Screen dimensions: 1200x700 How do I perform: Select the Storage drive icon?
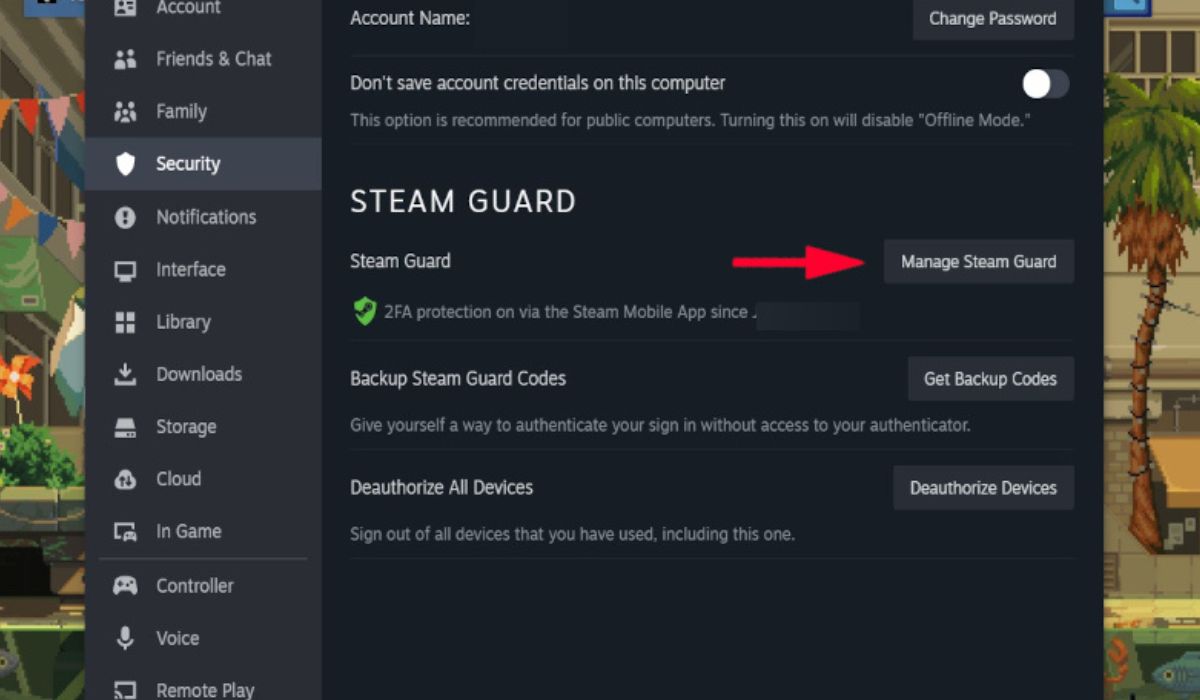(126, 427)
